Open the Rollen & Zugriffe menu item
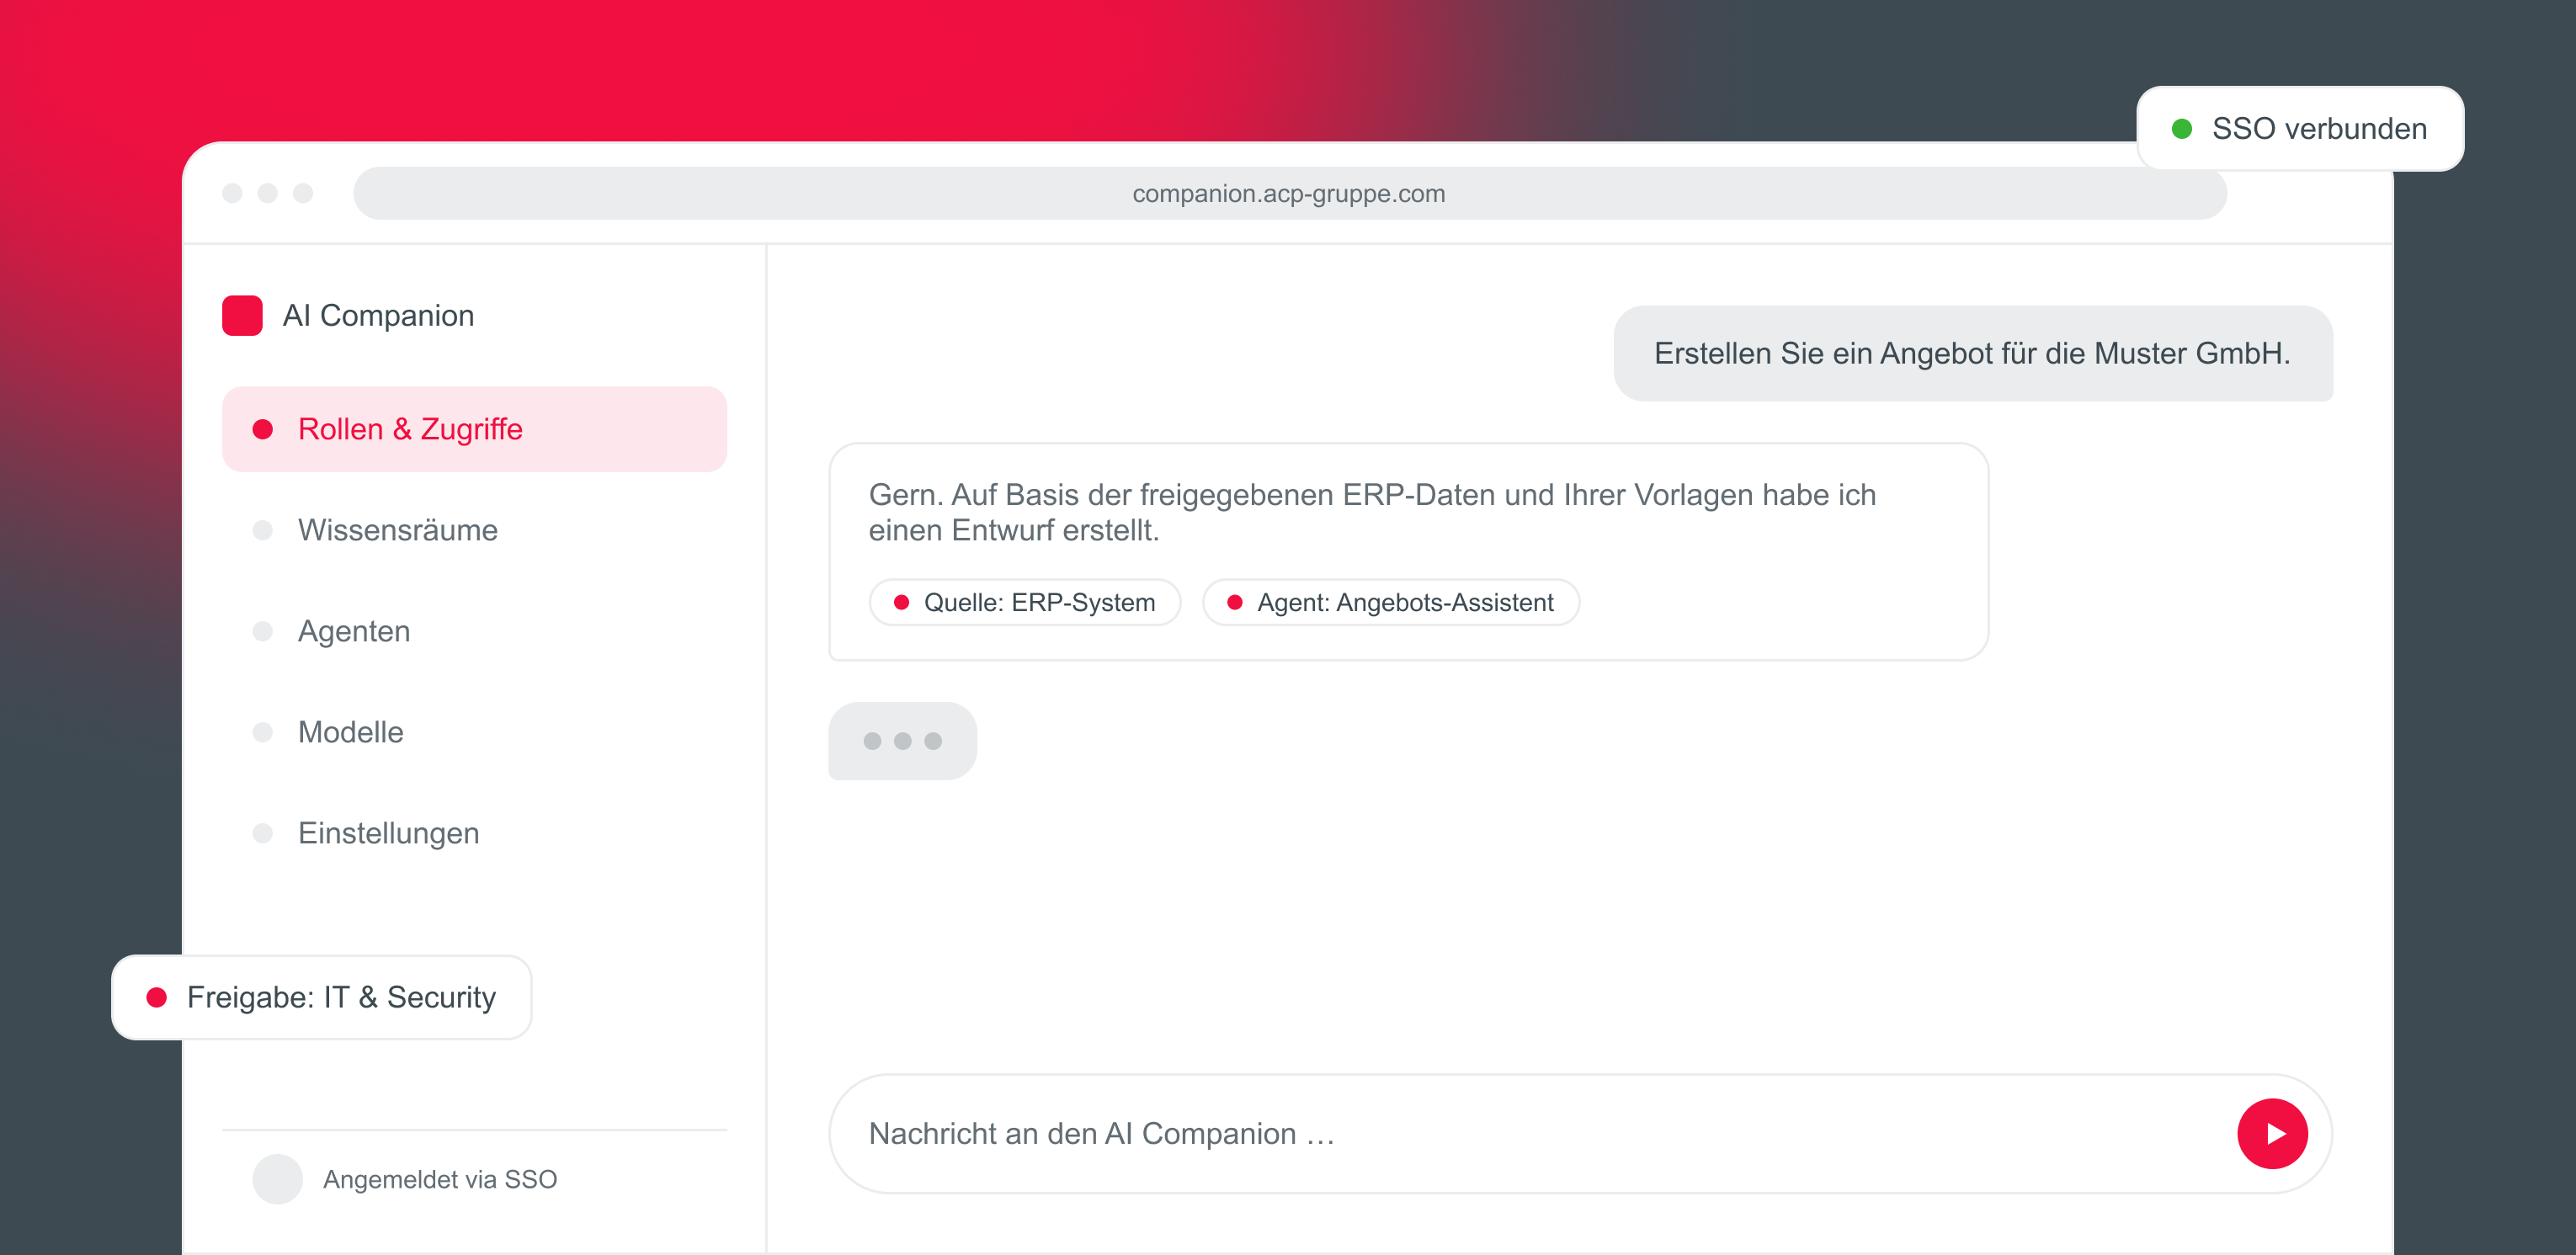Viewport: 2576px width, 1255px height. 474,429
